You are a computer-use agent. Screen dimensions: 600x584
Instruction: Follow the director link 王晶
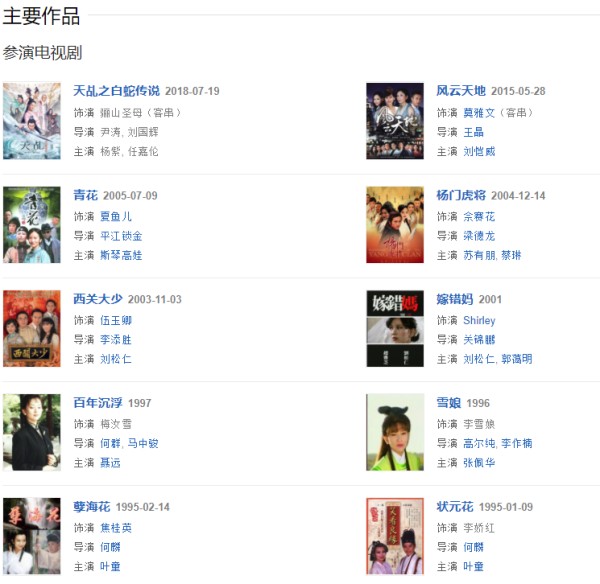click(x=473, y=132)
